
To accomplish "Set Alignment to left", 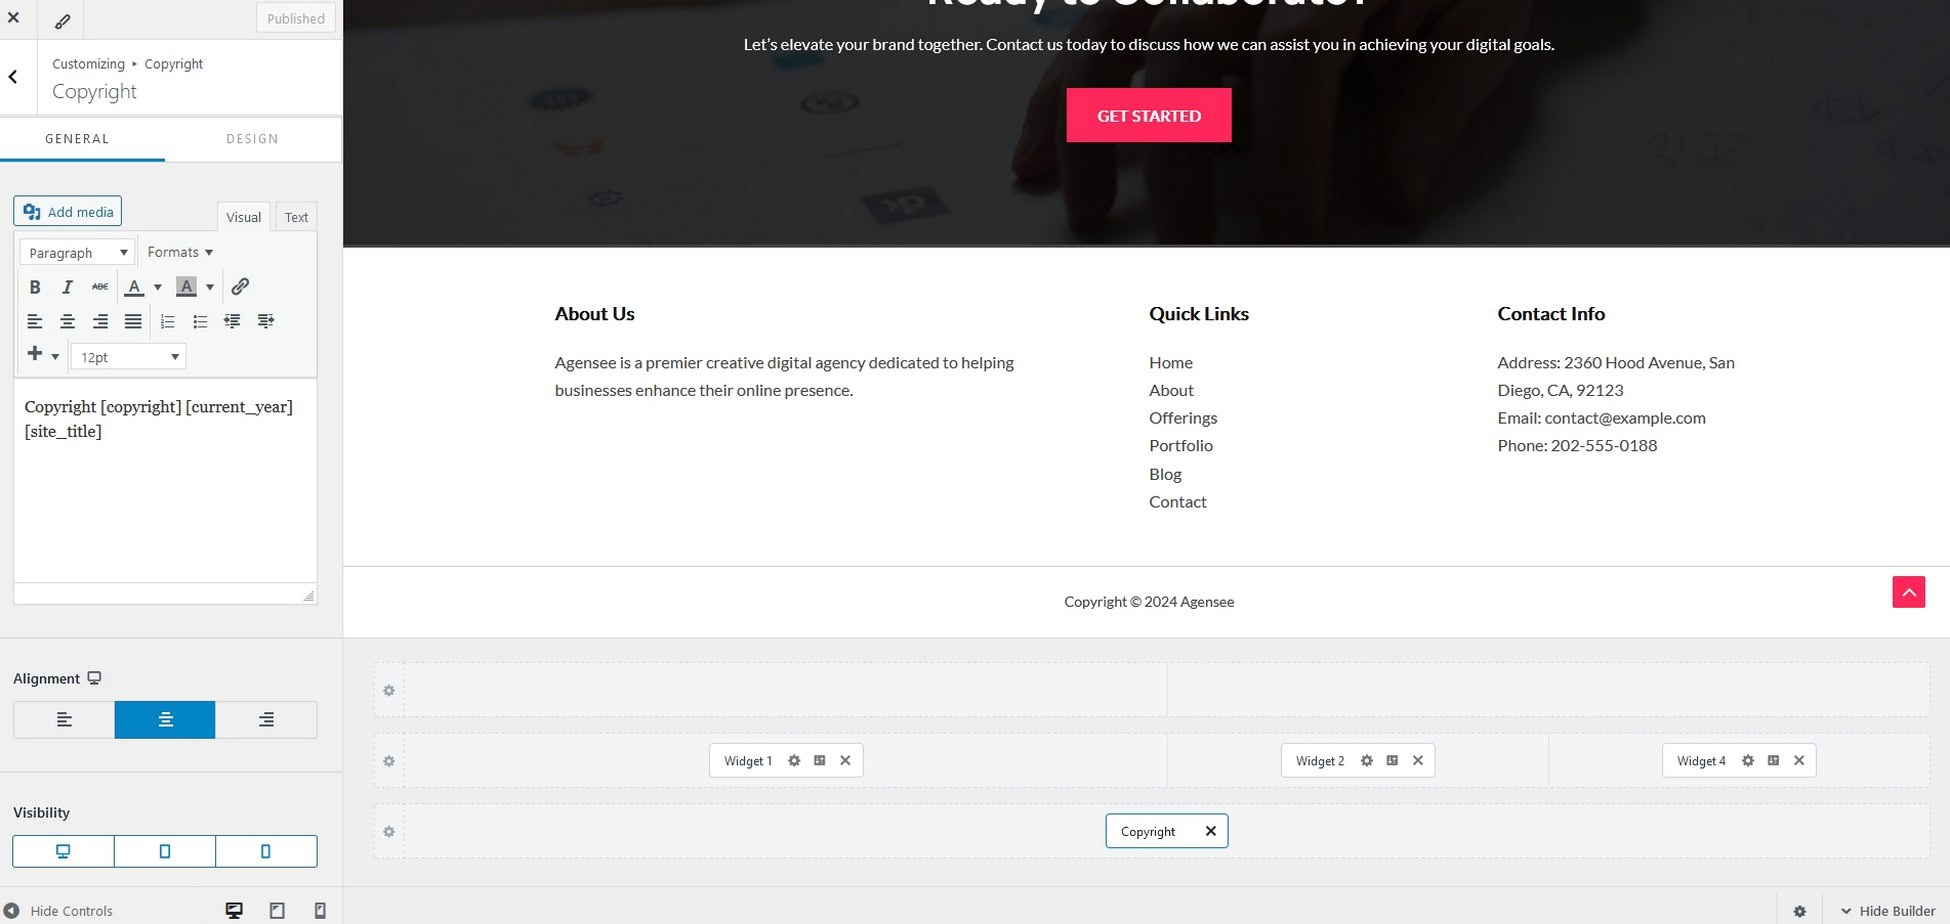I will [64, 720].
